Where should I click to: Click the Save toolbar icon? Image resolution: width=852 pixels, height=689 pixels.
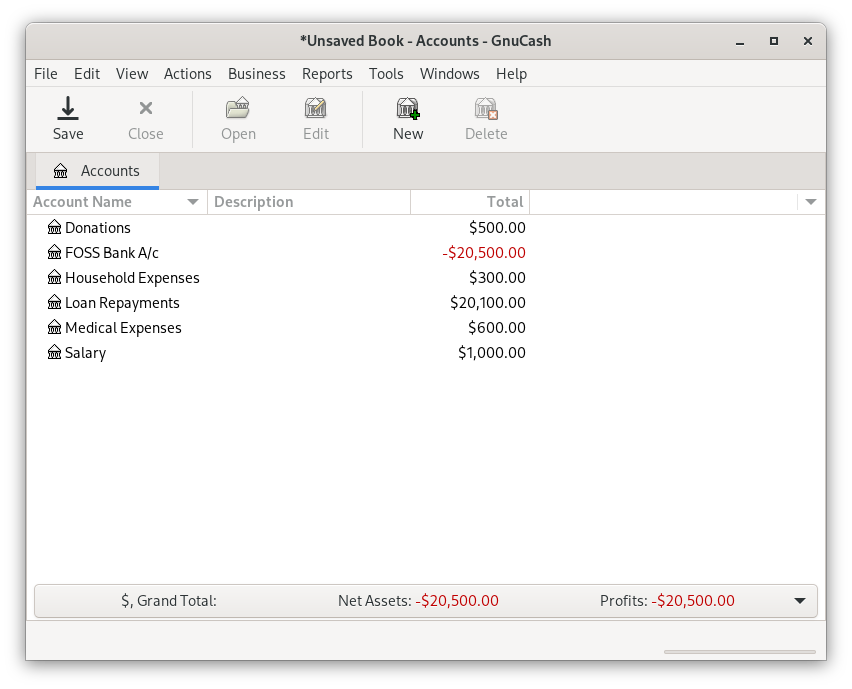67,118
